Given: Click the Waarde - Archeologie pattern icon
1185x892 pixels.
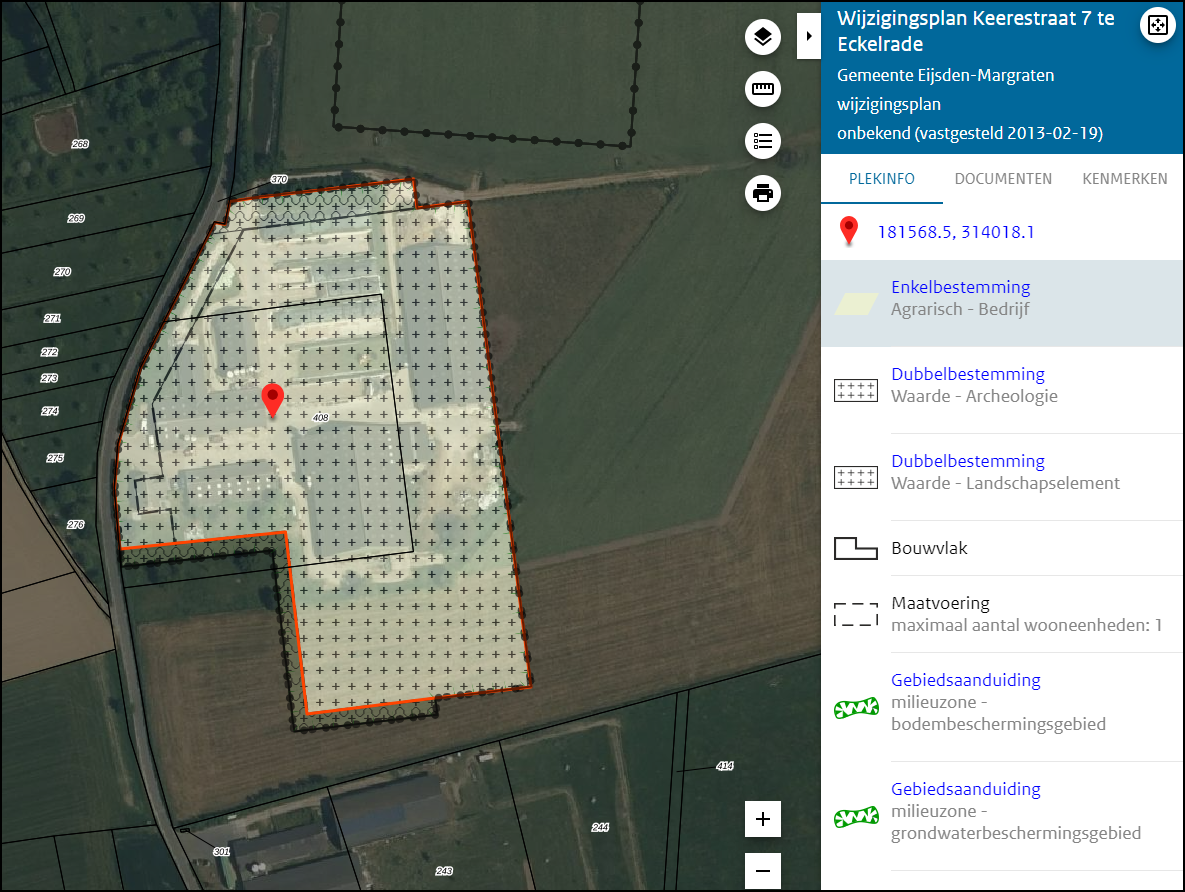Looking at the screenshot, I should pyautogui.click(x=855, y=391).
